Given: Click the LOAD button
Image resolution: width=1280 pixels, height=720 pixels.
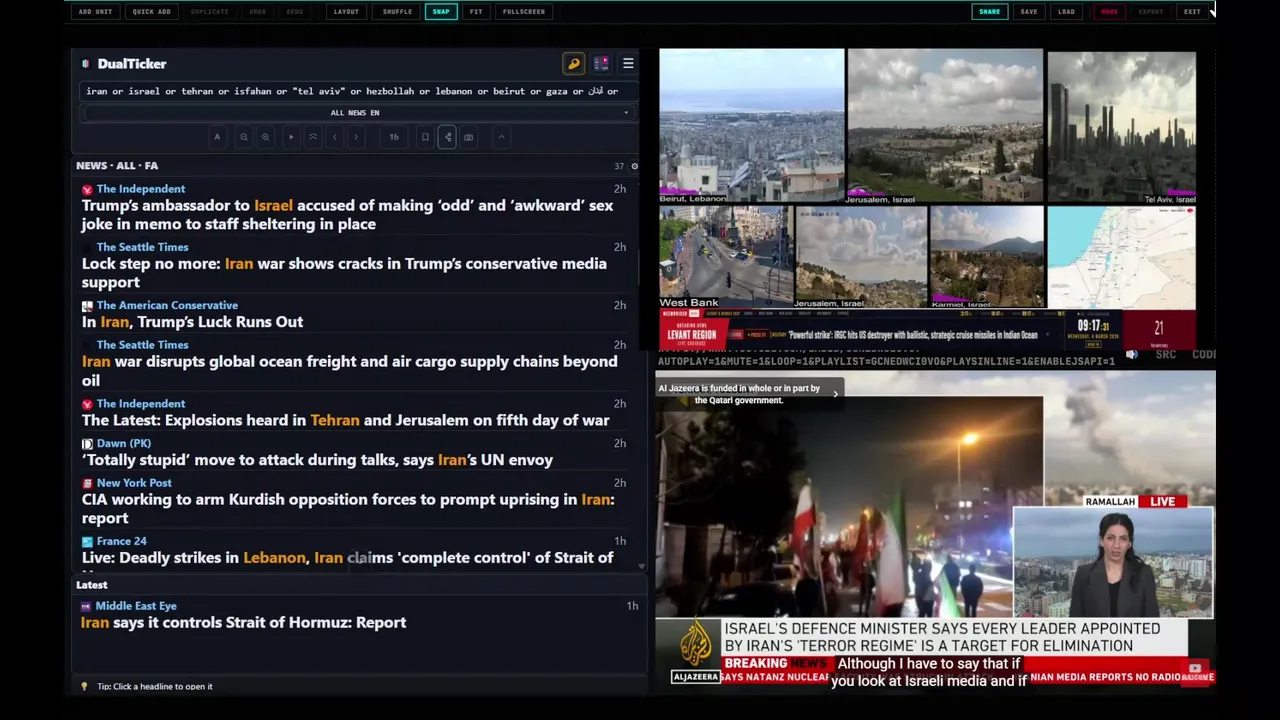Looking at the screenshot, I should [x=1066, y=12].
